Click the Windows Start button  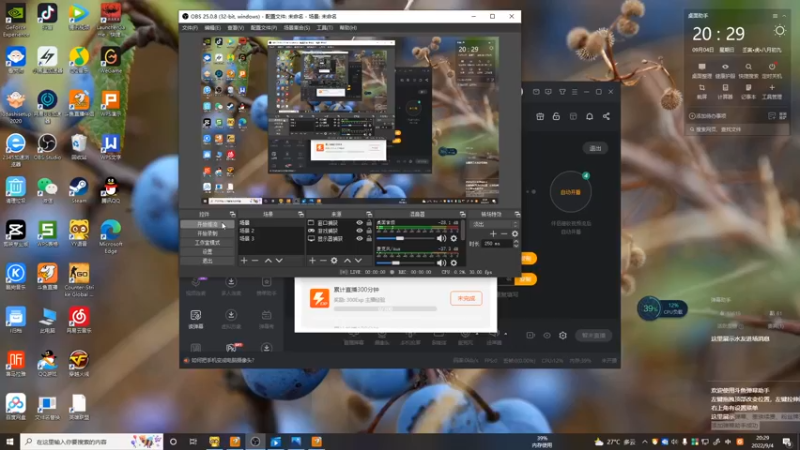pyautogui.click(x=10, y=441)
